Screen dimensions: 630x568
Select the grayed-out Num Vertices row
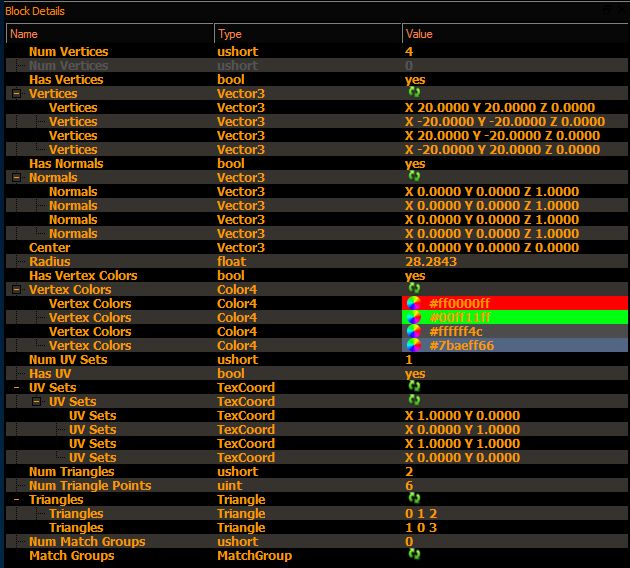pyautogui.click(x=317, y=65)
